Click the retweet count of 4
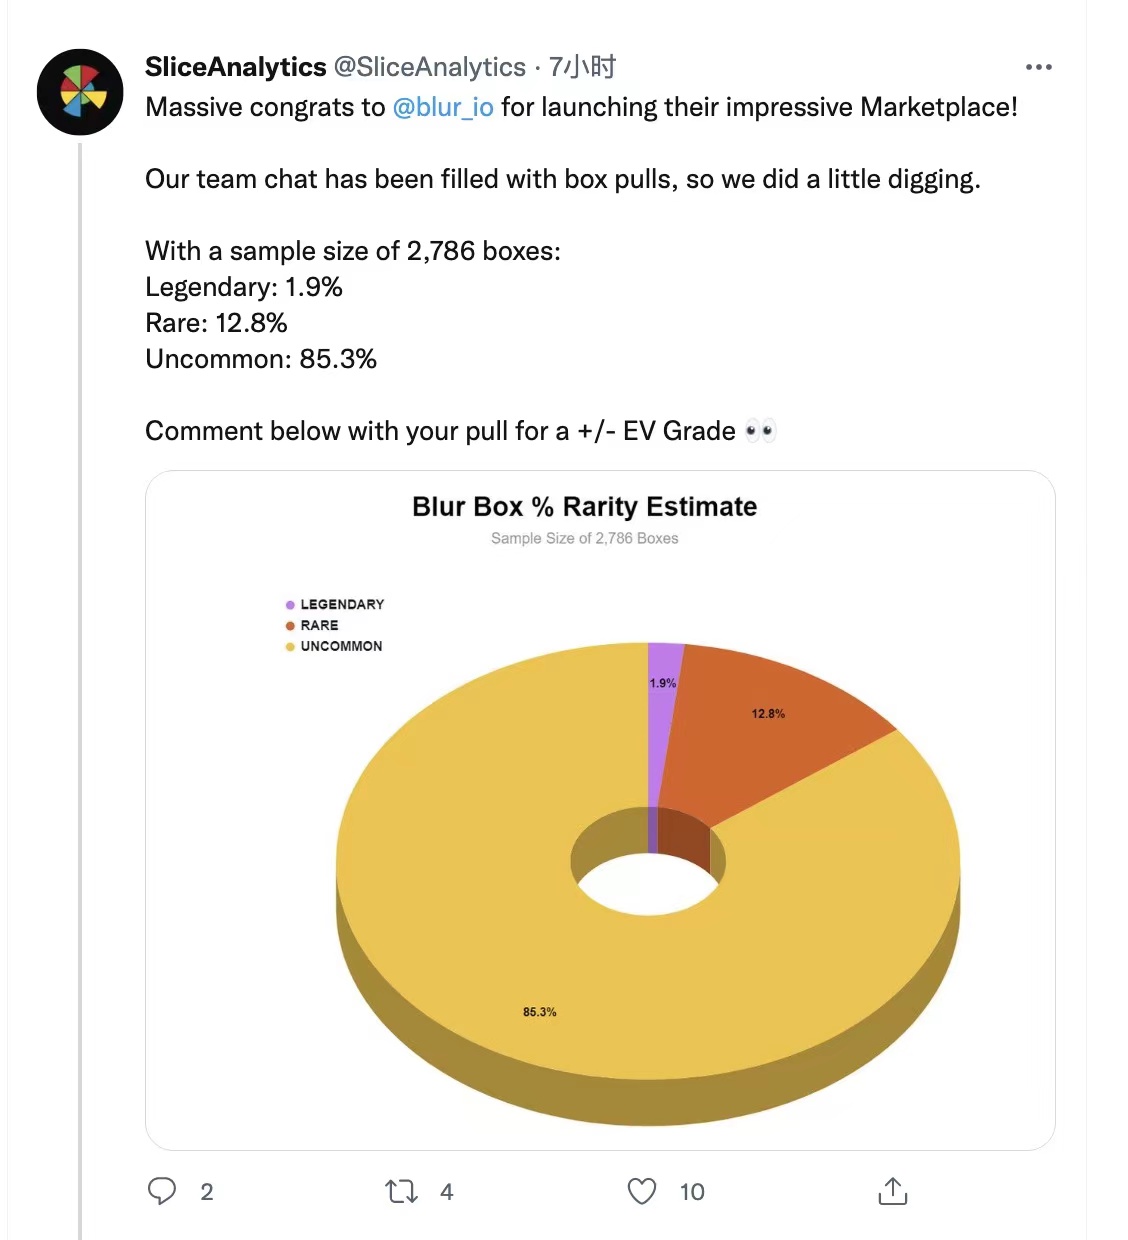 (447, 1192)
